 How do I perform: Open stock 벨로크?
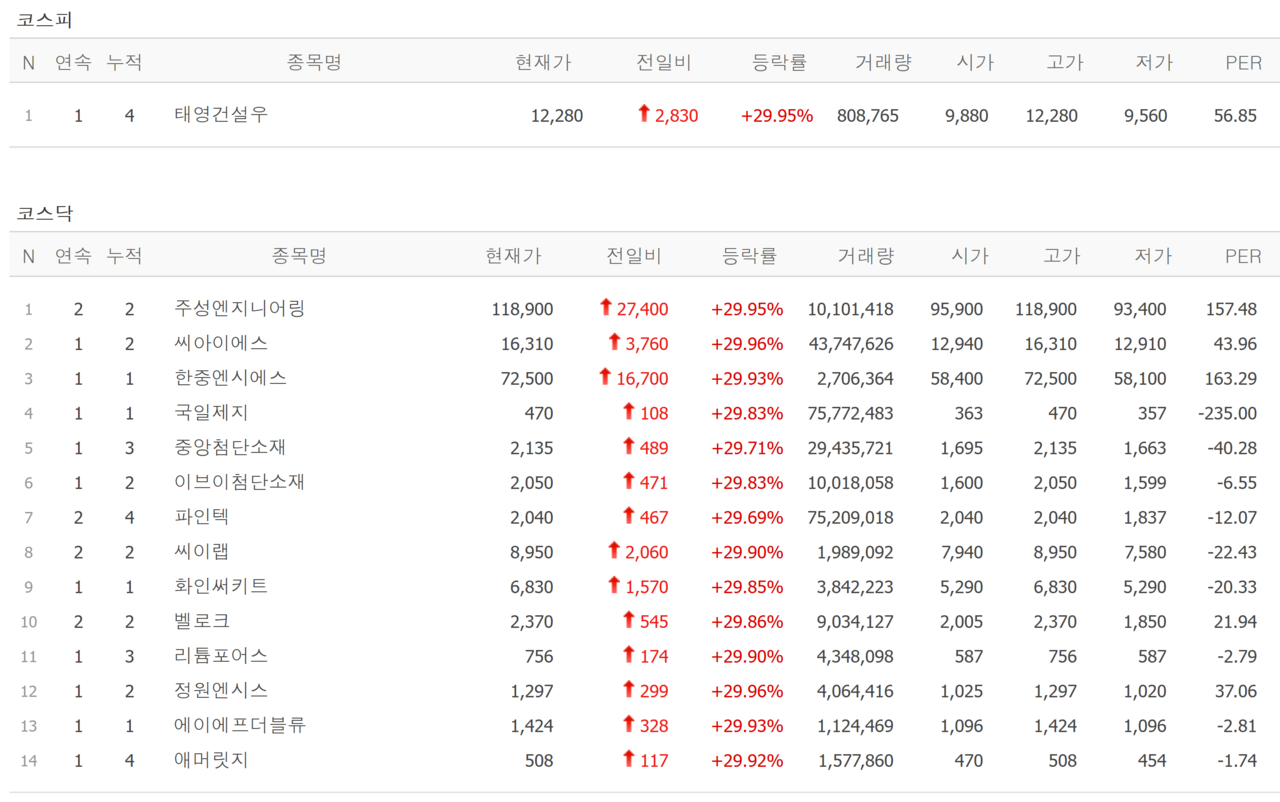[202, 621]
